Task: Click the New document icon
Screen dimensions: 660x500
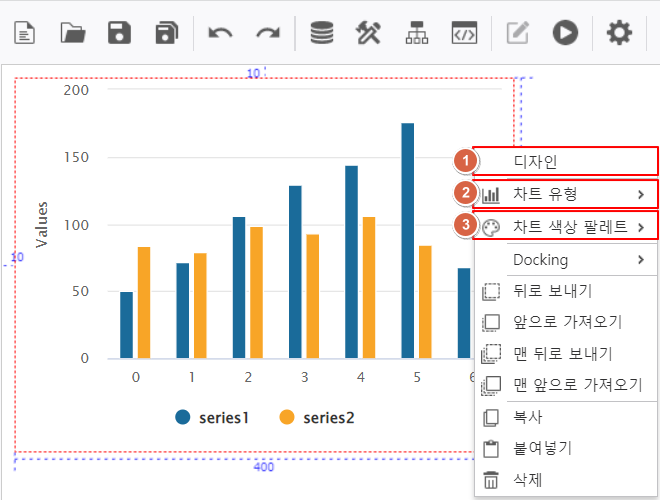Action: point(24,32)
